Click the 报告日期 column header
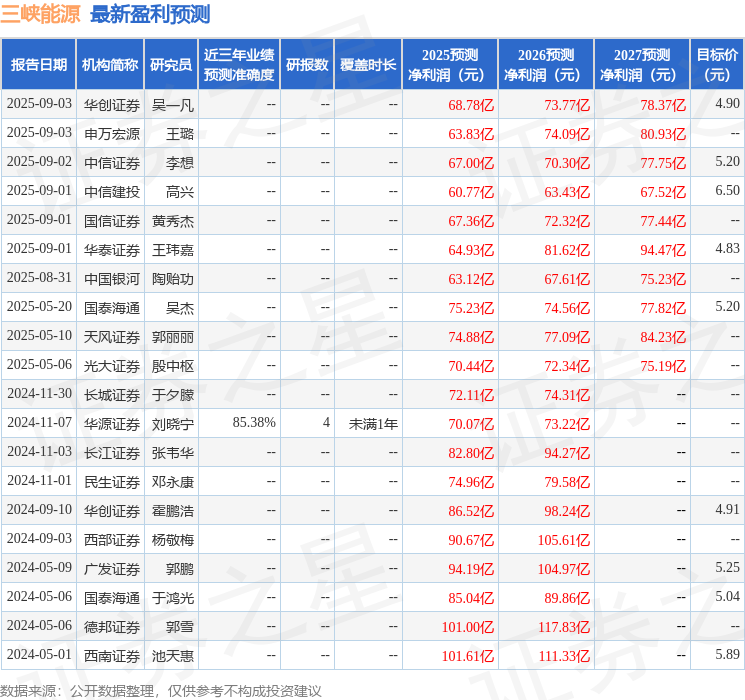745x700 pixels. 38,64
